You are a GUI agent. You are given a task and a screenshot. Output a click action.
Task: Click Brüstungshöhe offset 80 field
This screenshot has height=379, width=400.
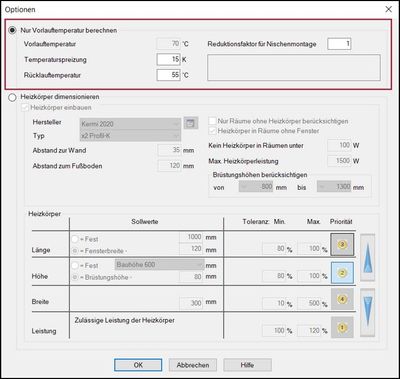click(x=191, y=276)
